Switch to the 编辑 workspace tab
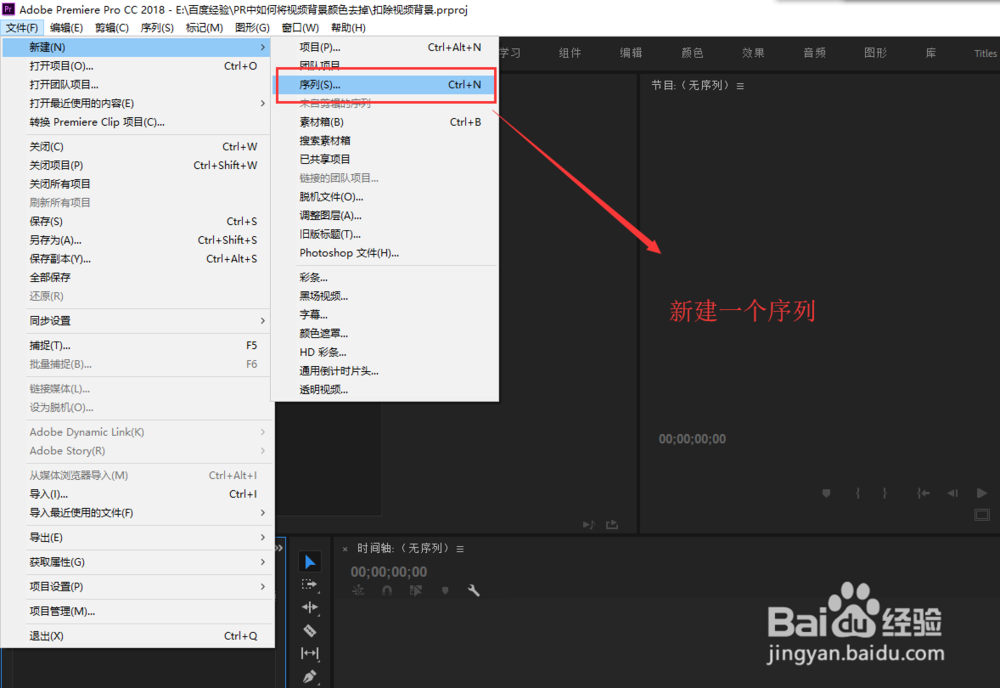The width and height of the screenshot is (1000, 688). [631, 53]
